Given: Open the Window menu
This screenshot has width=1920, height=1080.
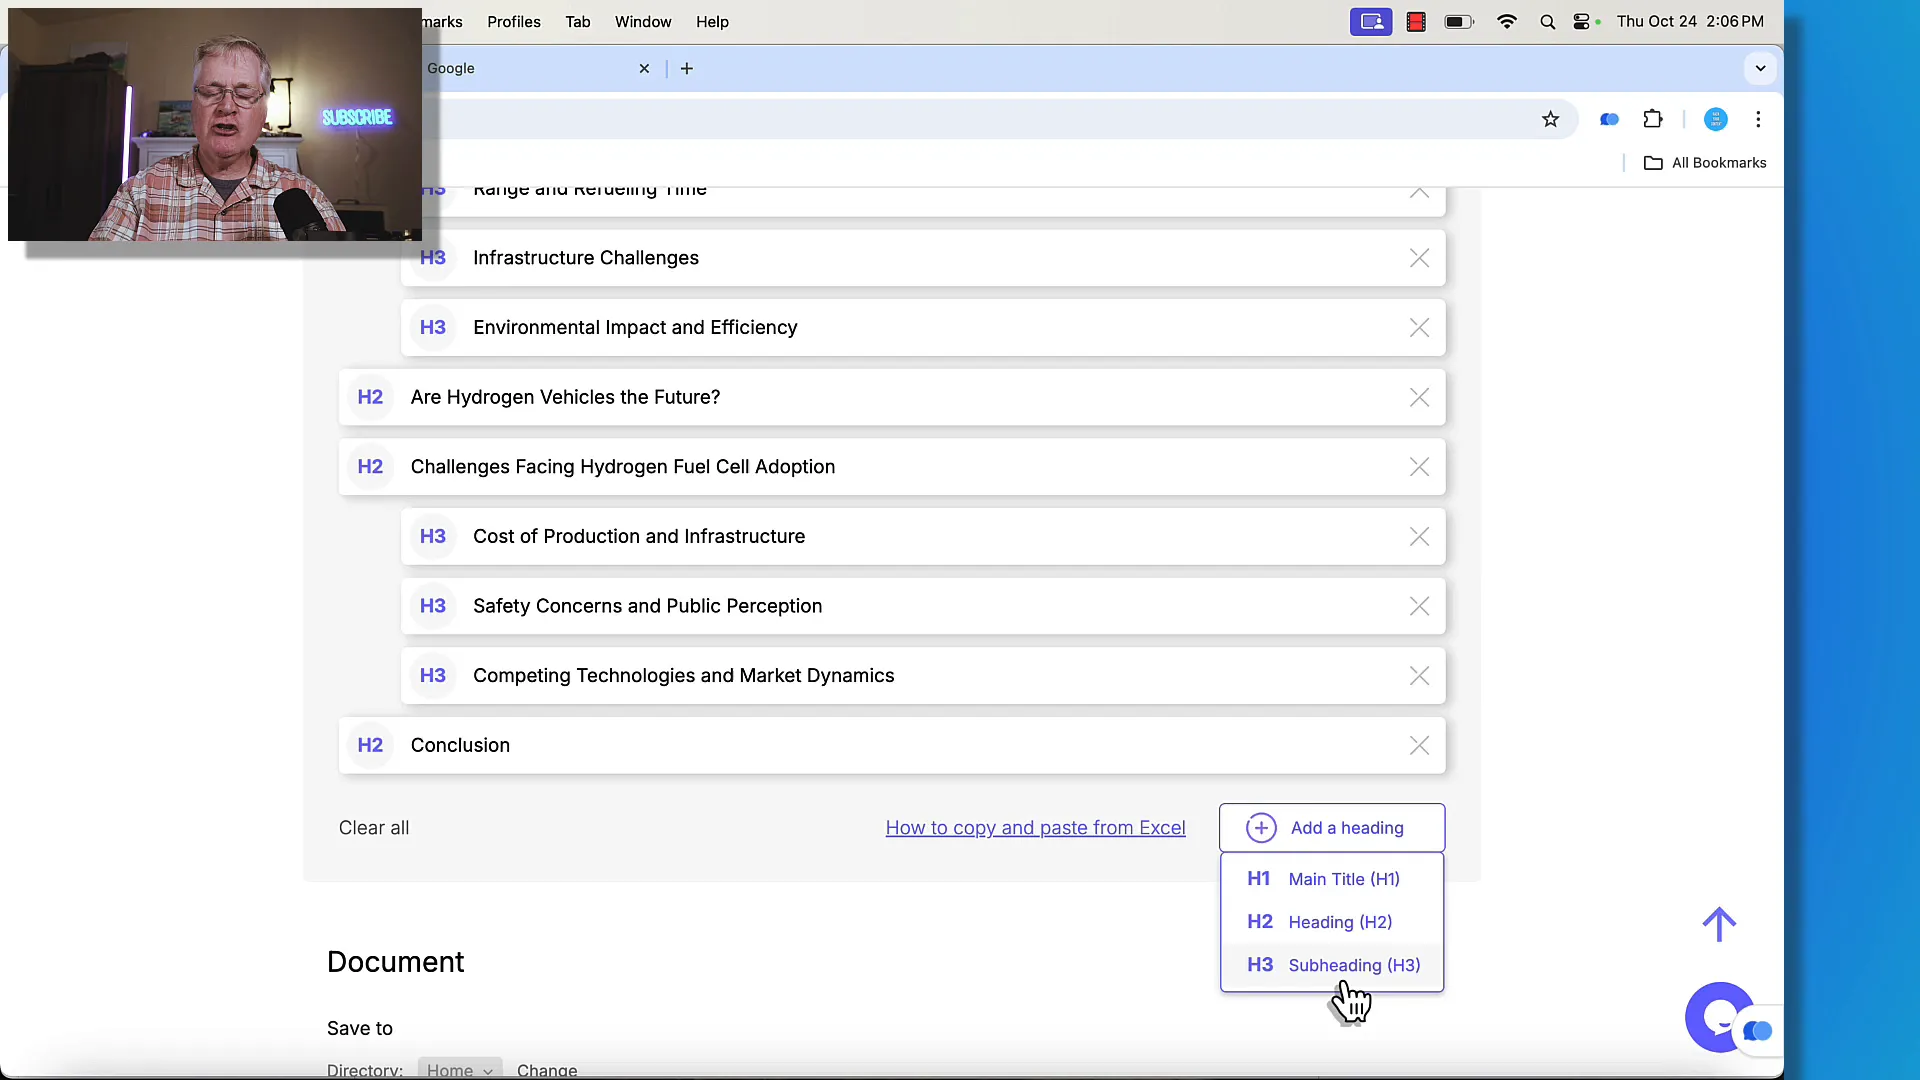Looking at the screenshot, I should (643, 22).
